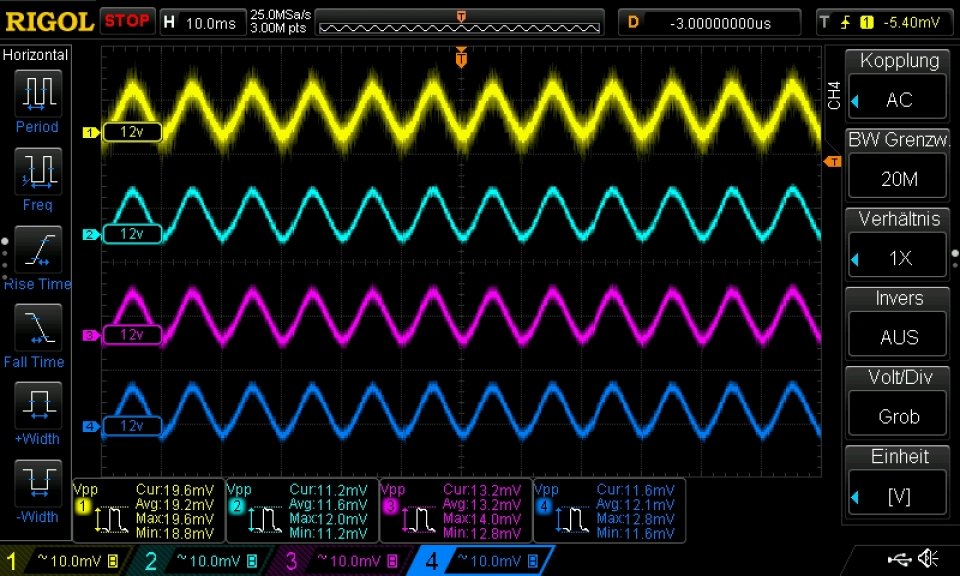Click the Vpp waveform icon for channel 4
960x576 pixels.
coord(571,520)
